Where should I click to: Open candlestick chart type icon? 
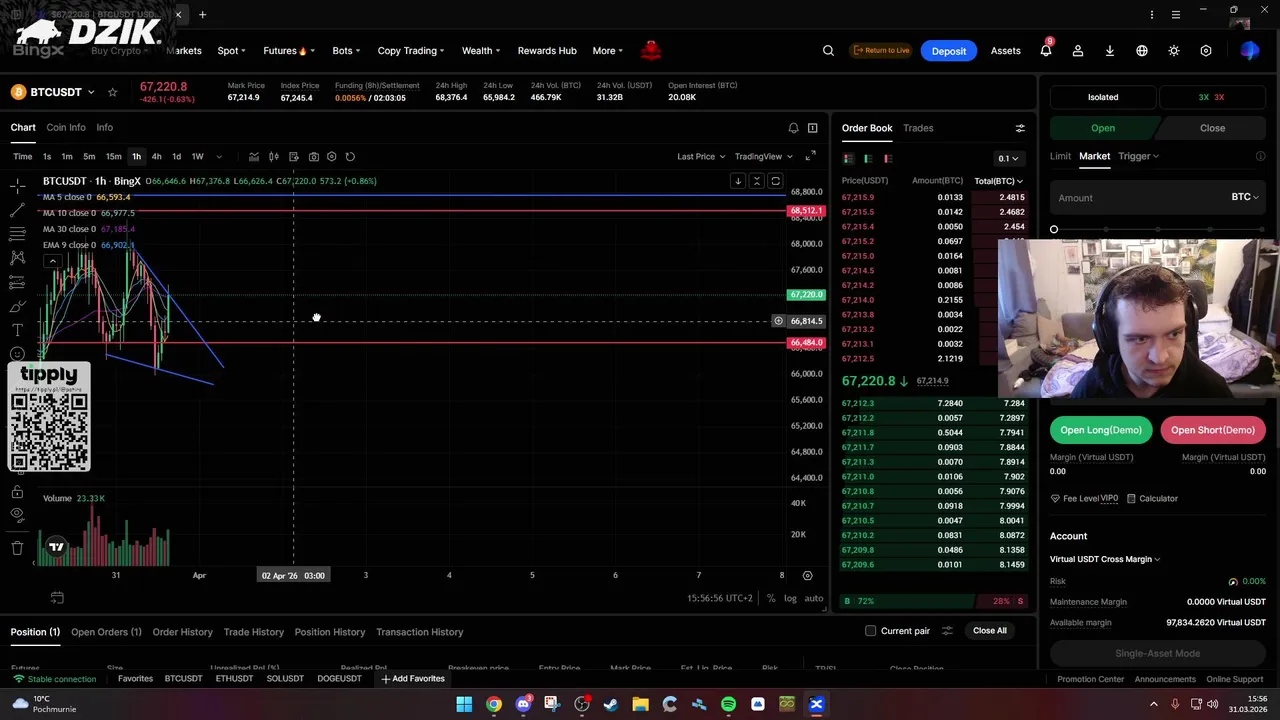point(273,156)
